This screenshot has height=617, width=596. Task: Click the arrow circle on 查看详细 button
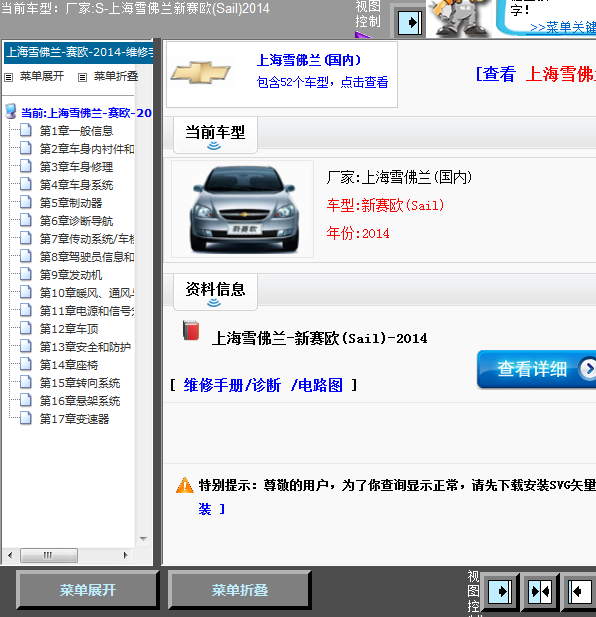589,369
